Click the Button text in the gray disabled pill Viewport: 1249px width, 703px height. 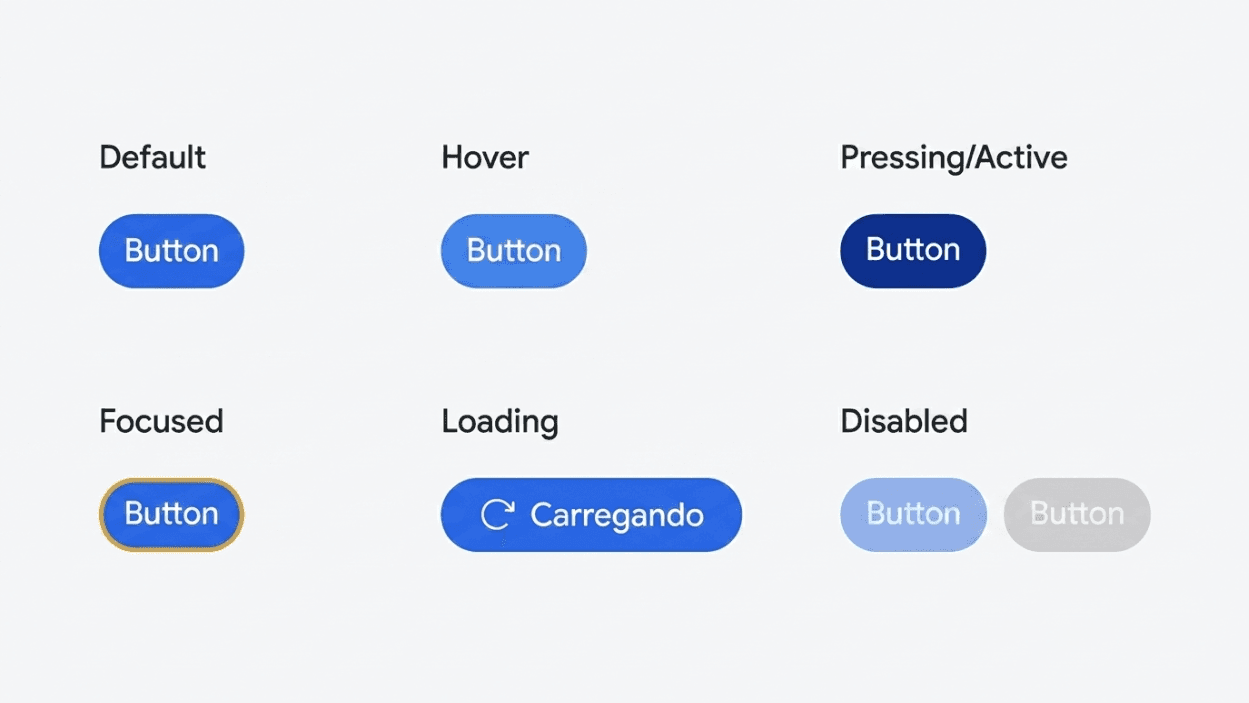pos(1077,514)
